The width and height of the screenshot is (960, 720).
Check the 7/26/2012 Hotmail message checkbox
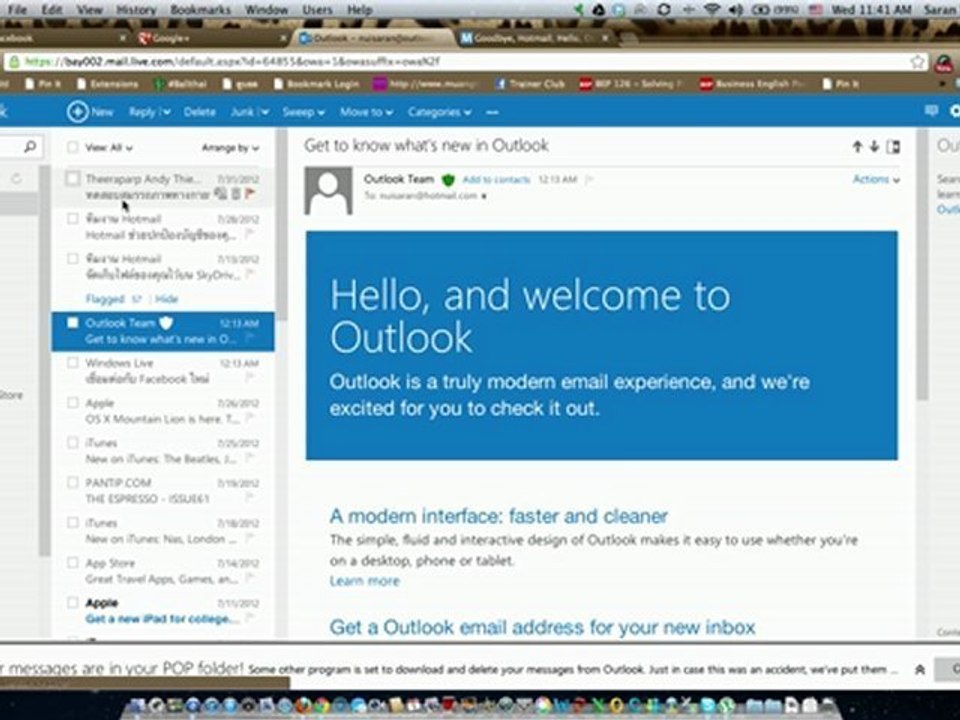(x=72, y=219)
